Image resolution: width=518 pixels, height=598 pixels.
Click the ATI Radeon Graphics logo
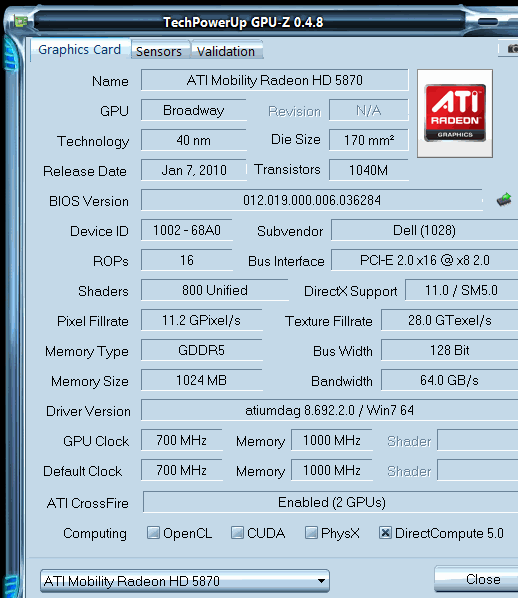(x=455, y=113)
